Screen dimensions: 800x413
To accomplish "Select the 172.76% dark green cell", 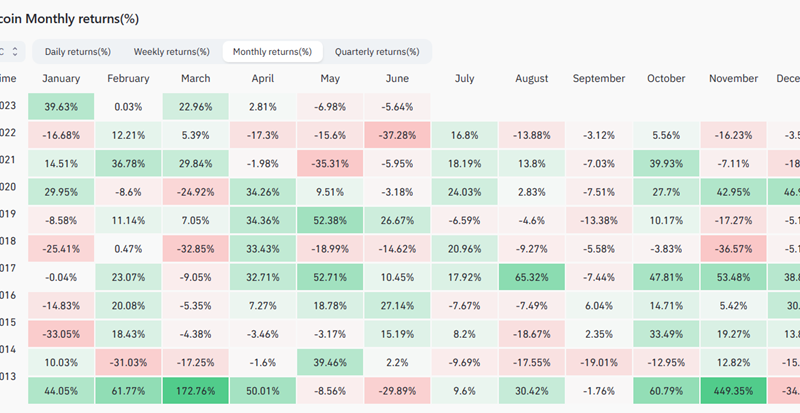I will [195, 391].
